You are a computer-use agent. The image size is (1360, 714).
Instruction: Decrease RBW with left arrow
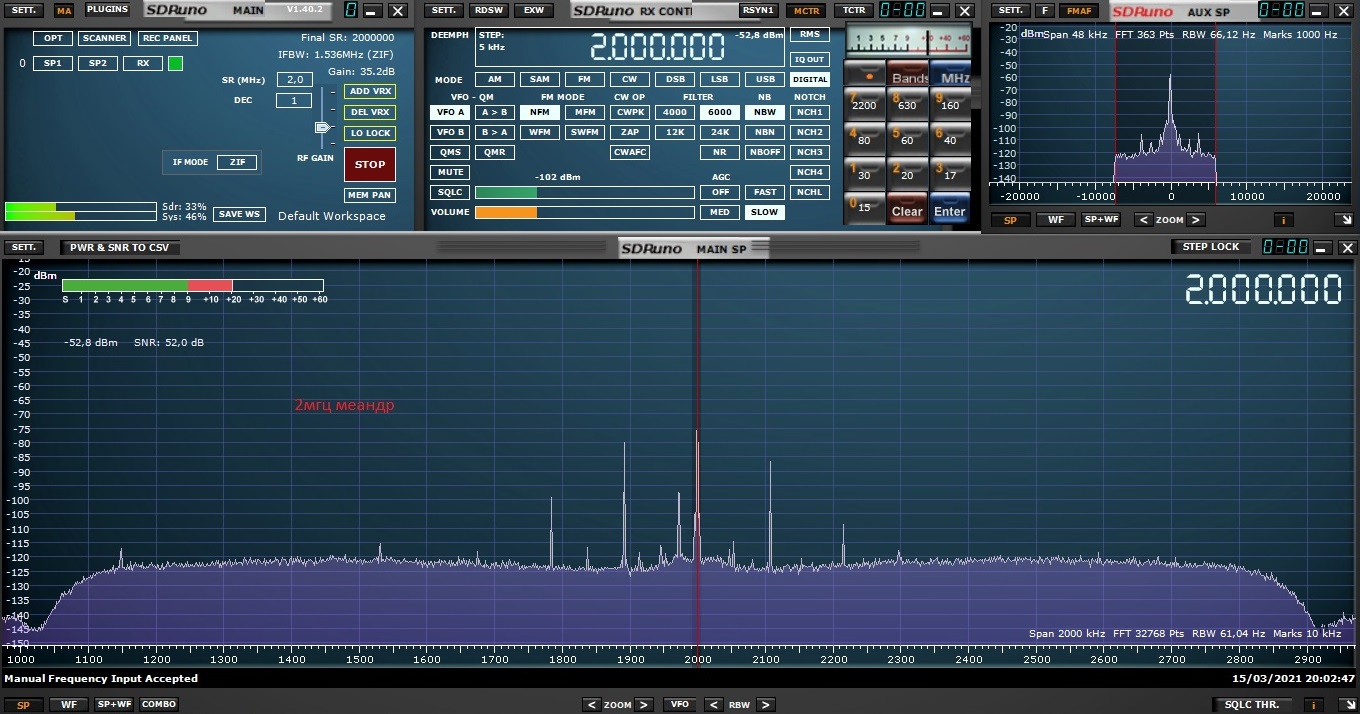(713, 705)
